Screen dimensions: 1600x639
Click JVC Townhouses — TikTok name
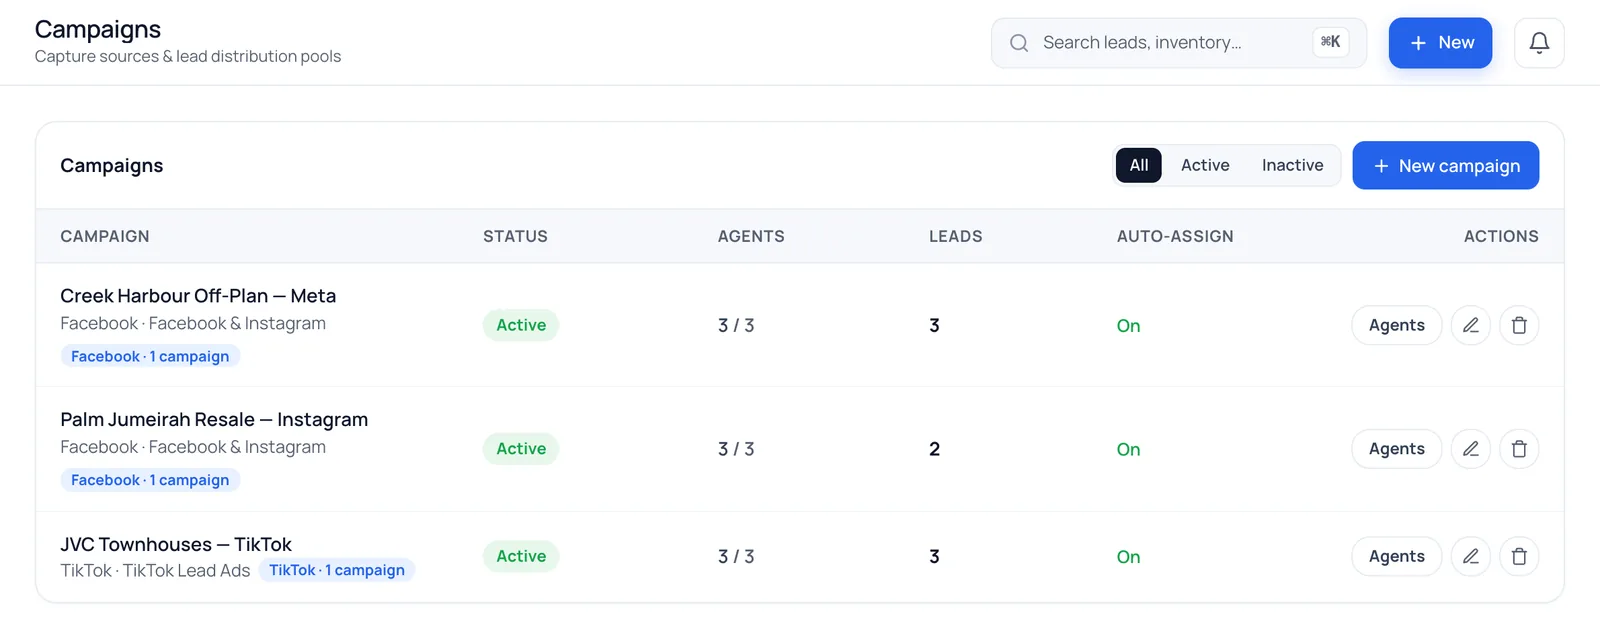tap(176, 544)
